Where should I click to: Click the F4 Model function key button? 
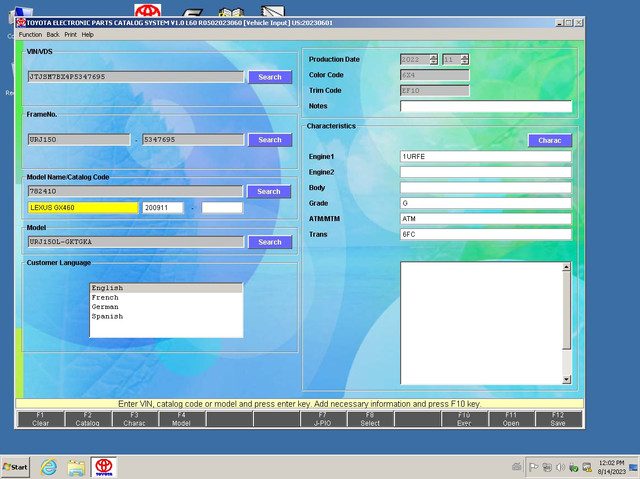[182, 419]
